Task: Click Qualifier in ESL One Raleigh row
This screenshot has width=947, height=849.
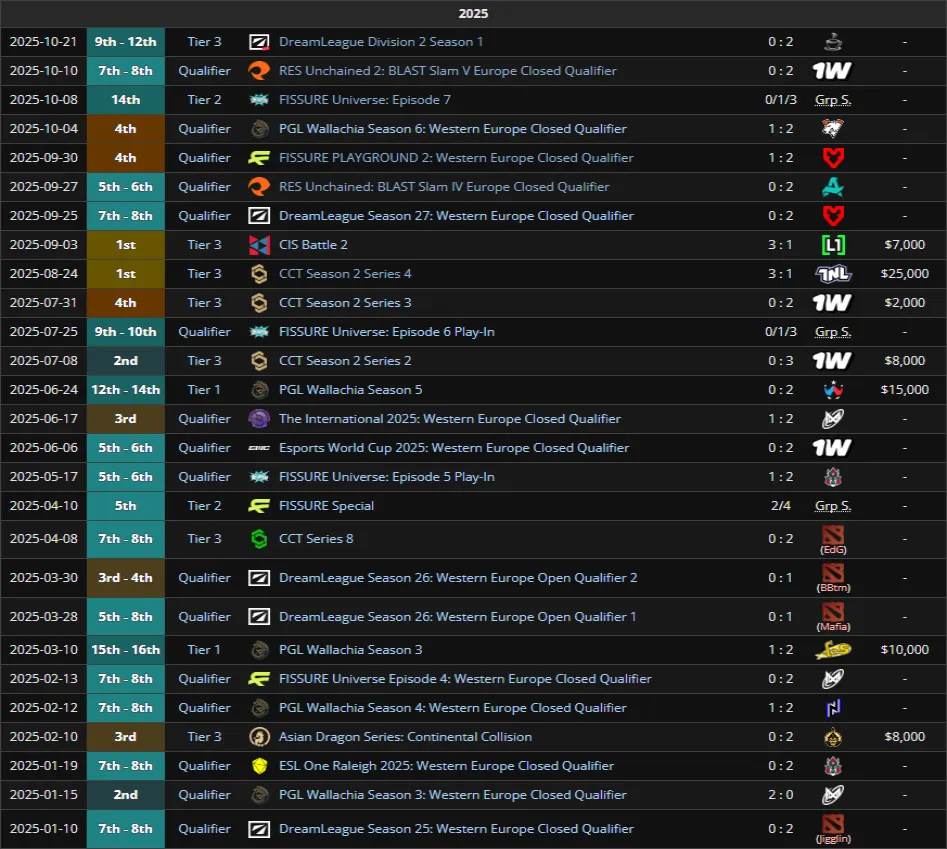Action: [204, 766]
